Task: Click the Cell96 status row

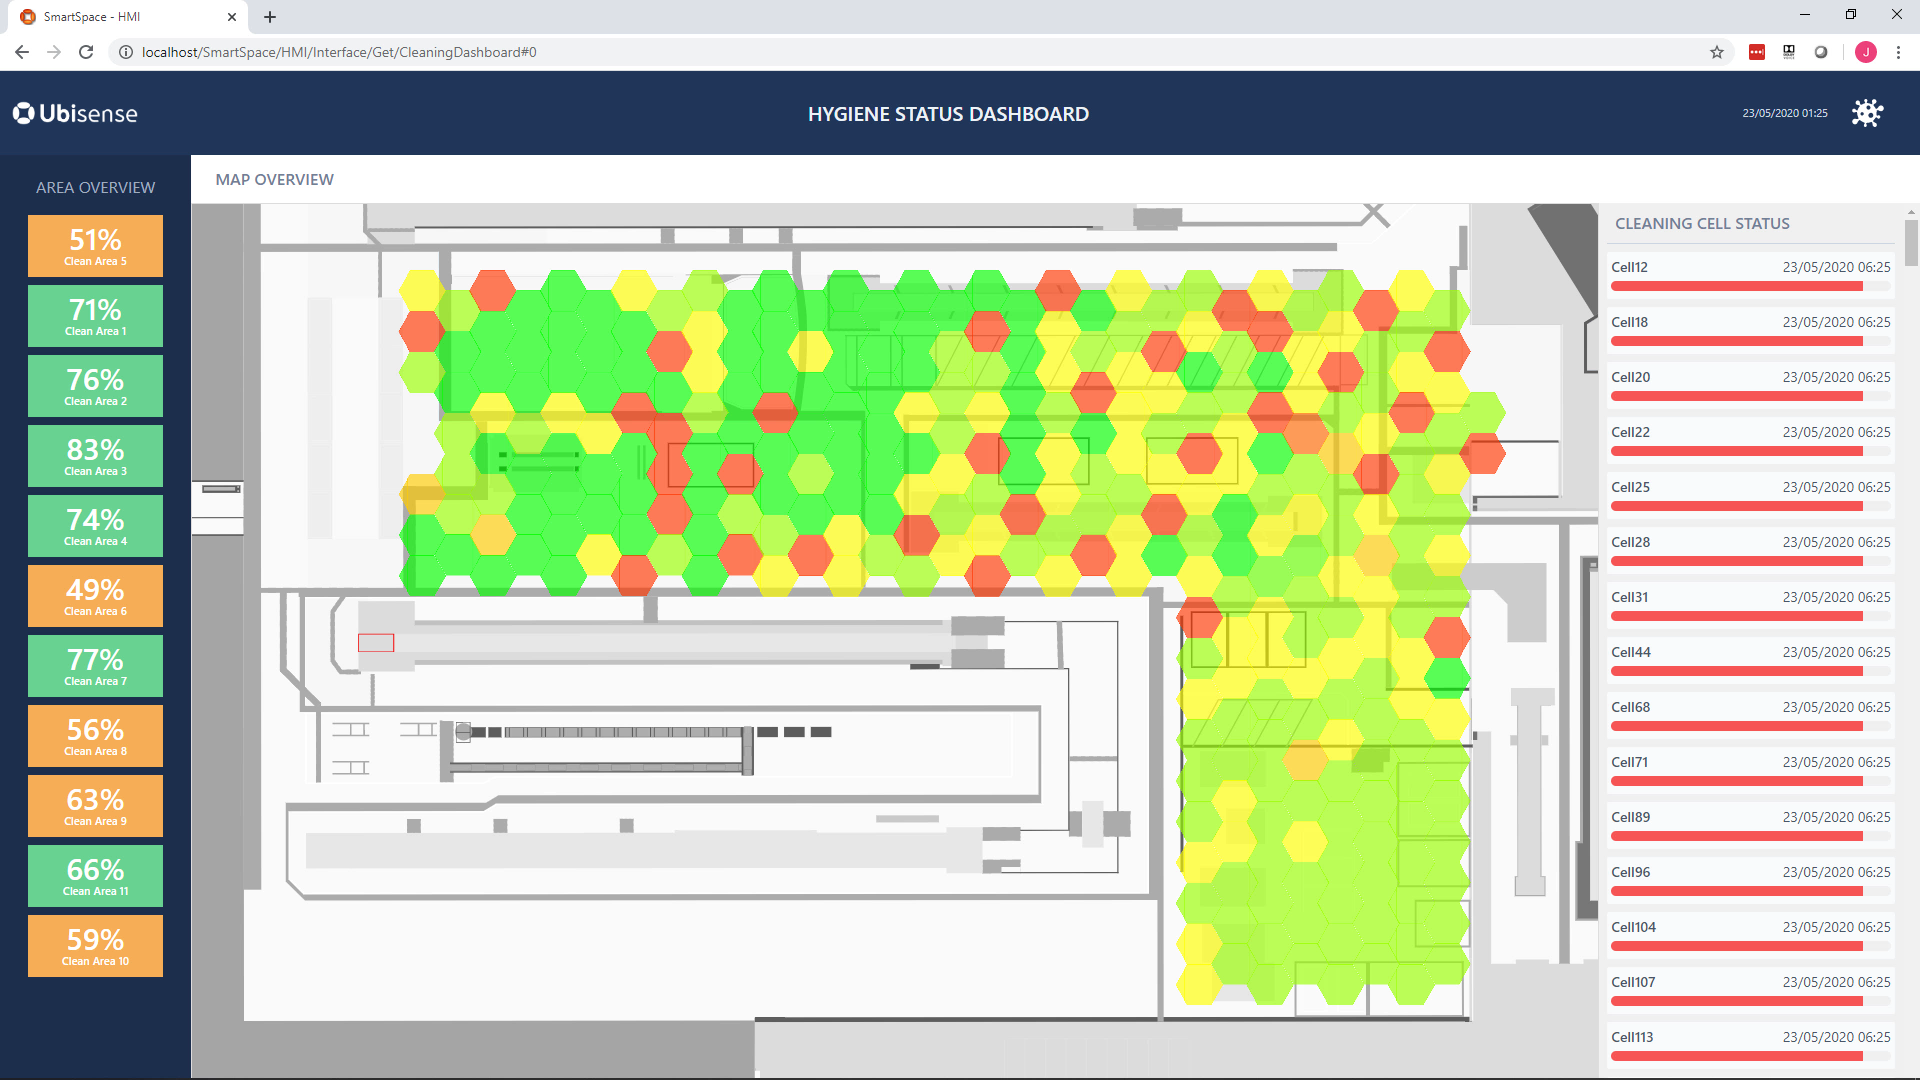Action: [x=1751, y=880]
